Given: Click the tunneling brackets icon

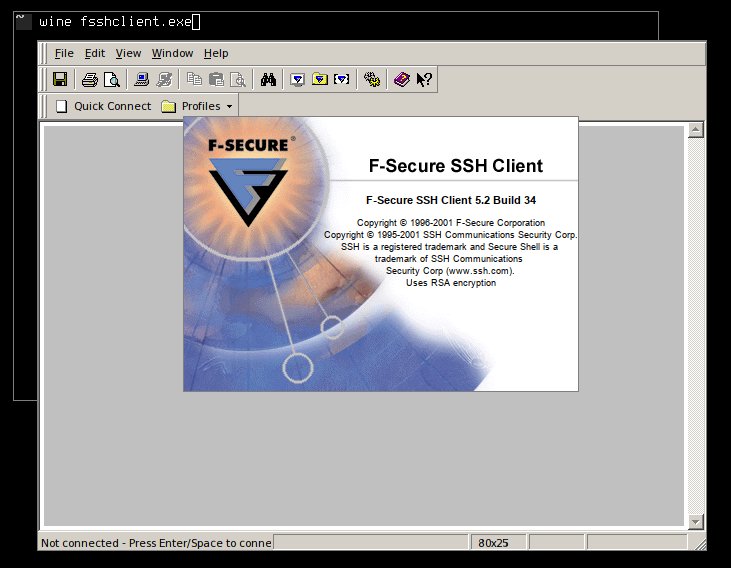Looking at the screenshot, I should pyautogui.click(x=342, y=79).
